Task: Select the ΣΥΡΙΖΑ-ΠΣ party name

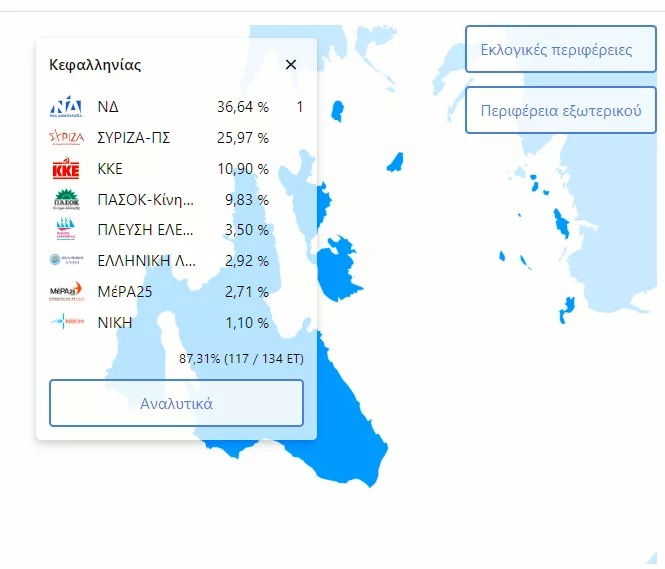Action: click(x=134, y=138)
